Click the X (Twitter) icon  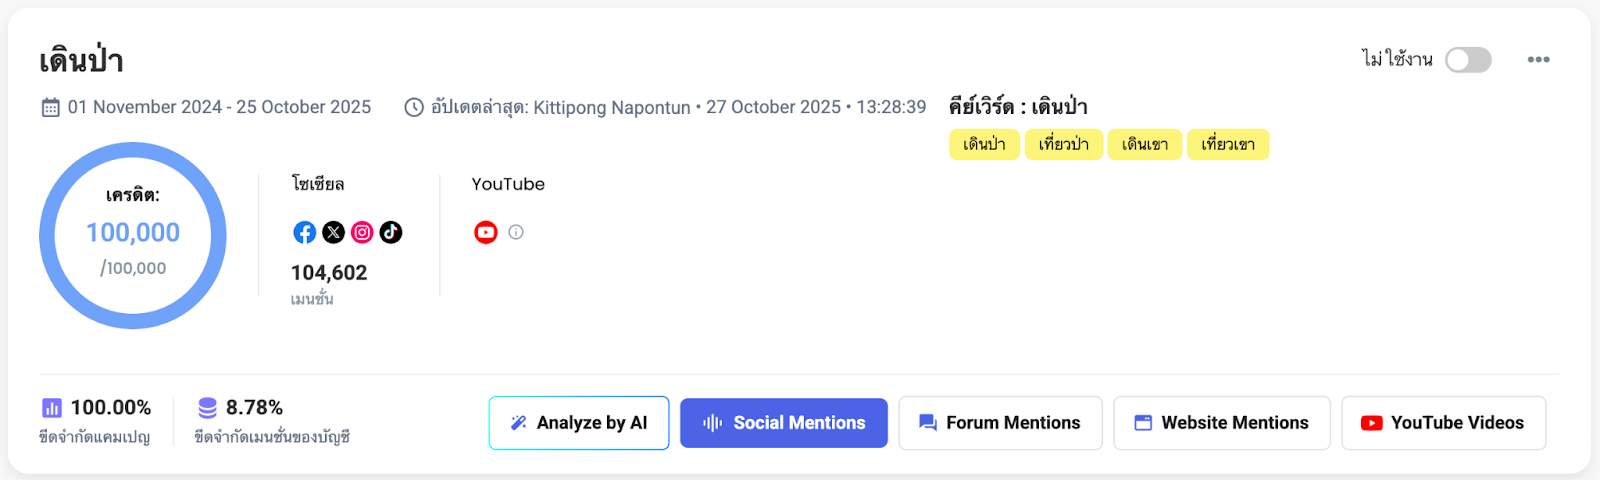click(x=334, y=233)
